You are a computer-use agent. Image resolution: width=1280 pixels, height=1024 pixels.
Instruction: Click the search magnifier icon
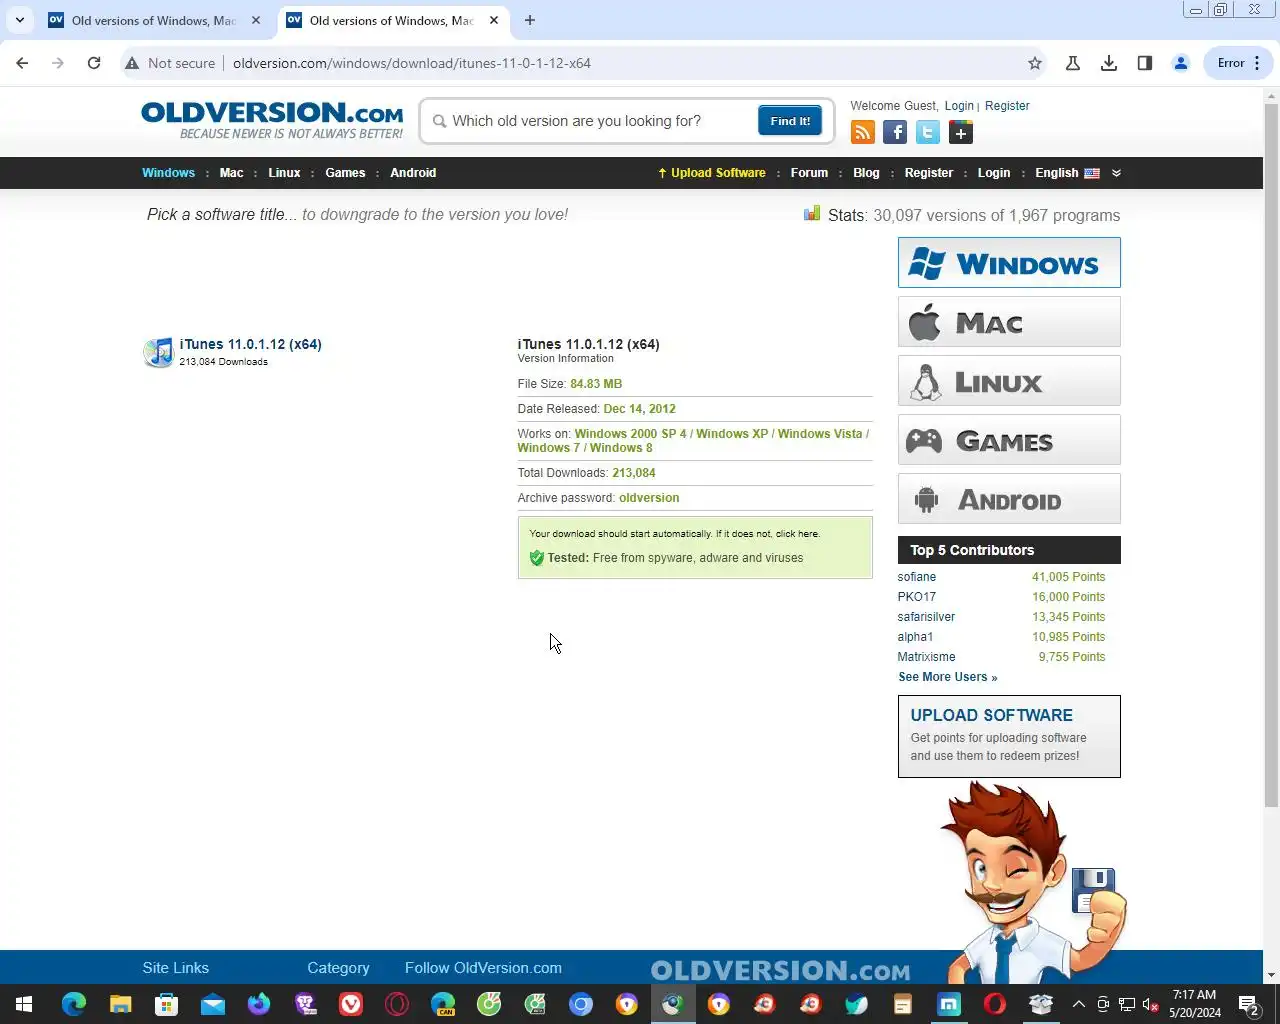(439, 121)
